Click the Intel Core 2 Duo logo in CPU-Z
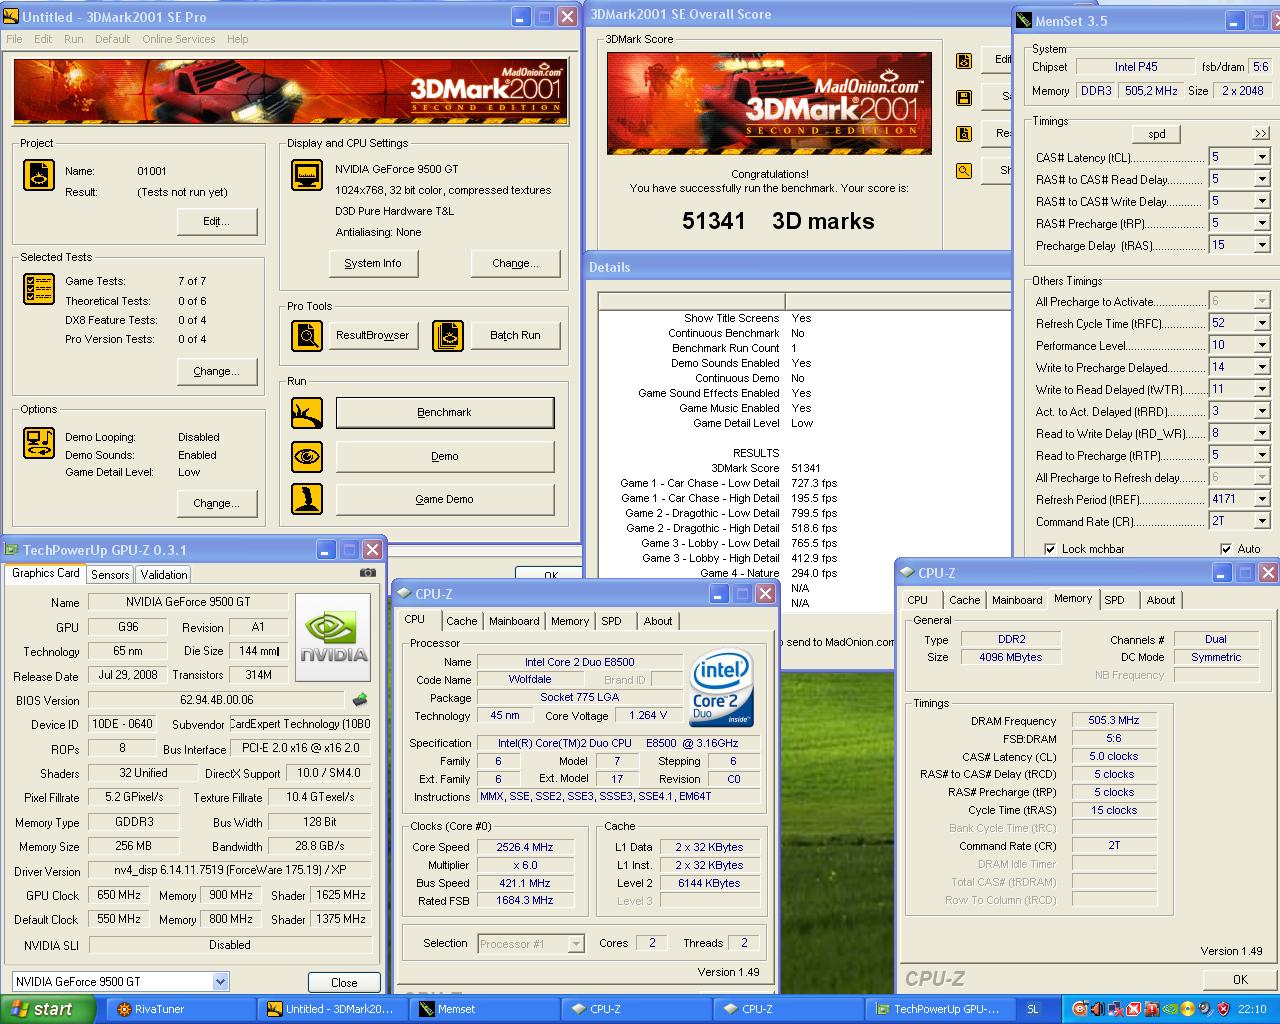 point(722,690)
